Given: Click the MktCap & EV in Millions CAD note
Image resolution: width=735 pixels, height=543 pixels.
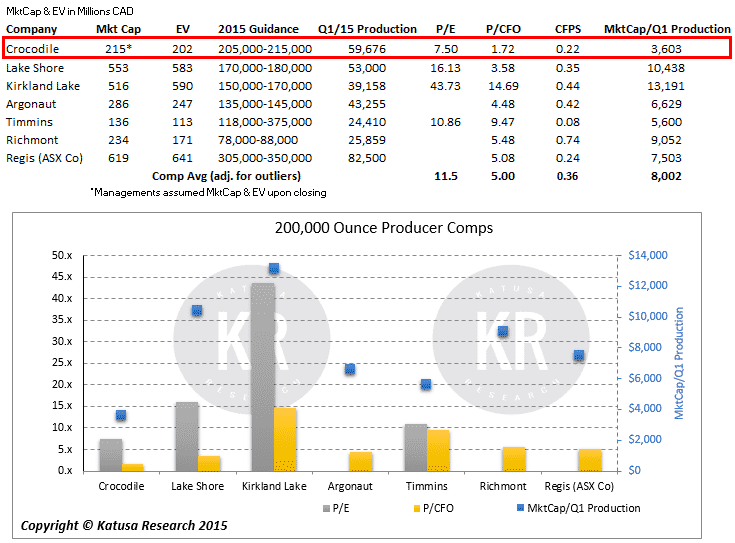Looking at the screenshot, I should tap(70, 11).
